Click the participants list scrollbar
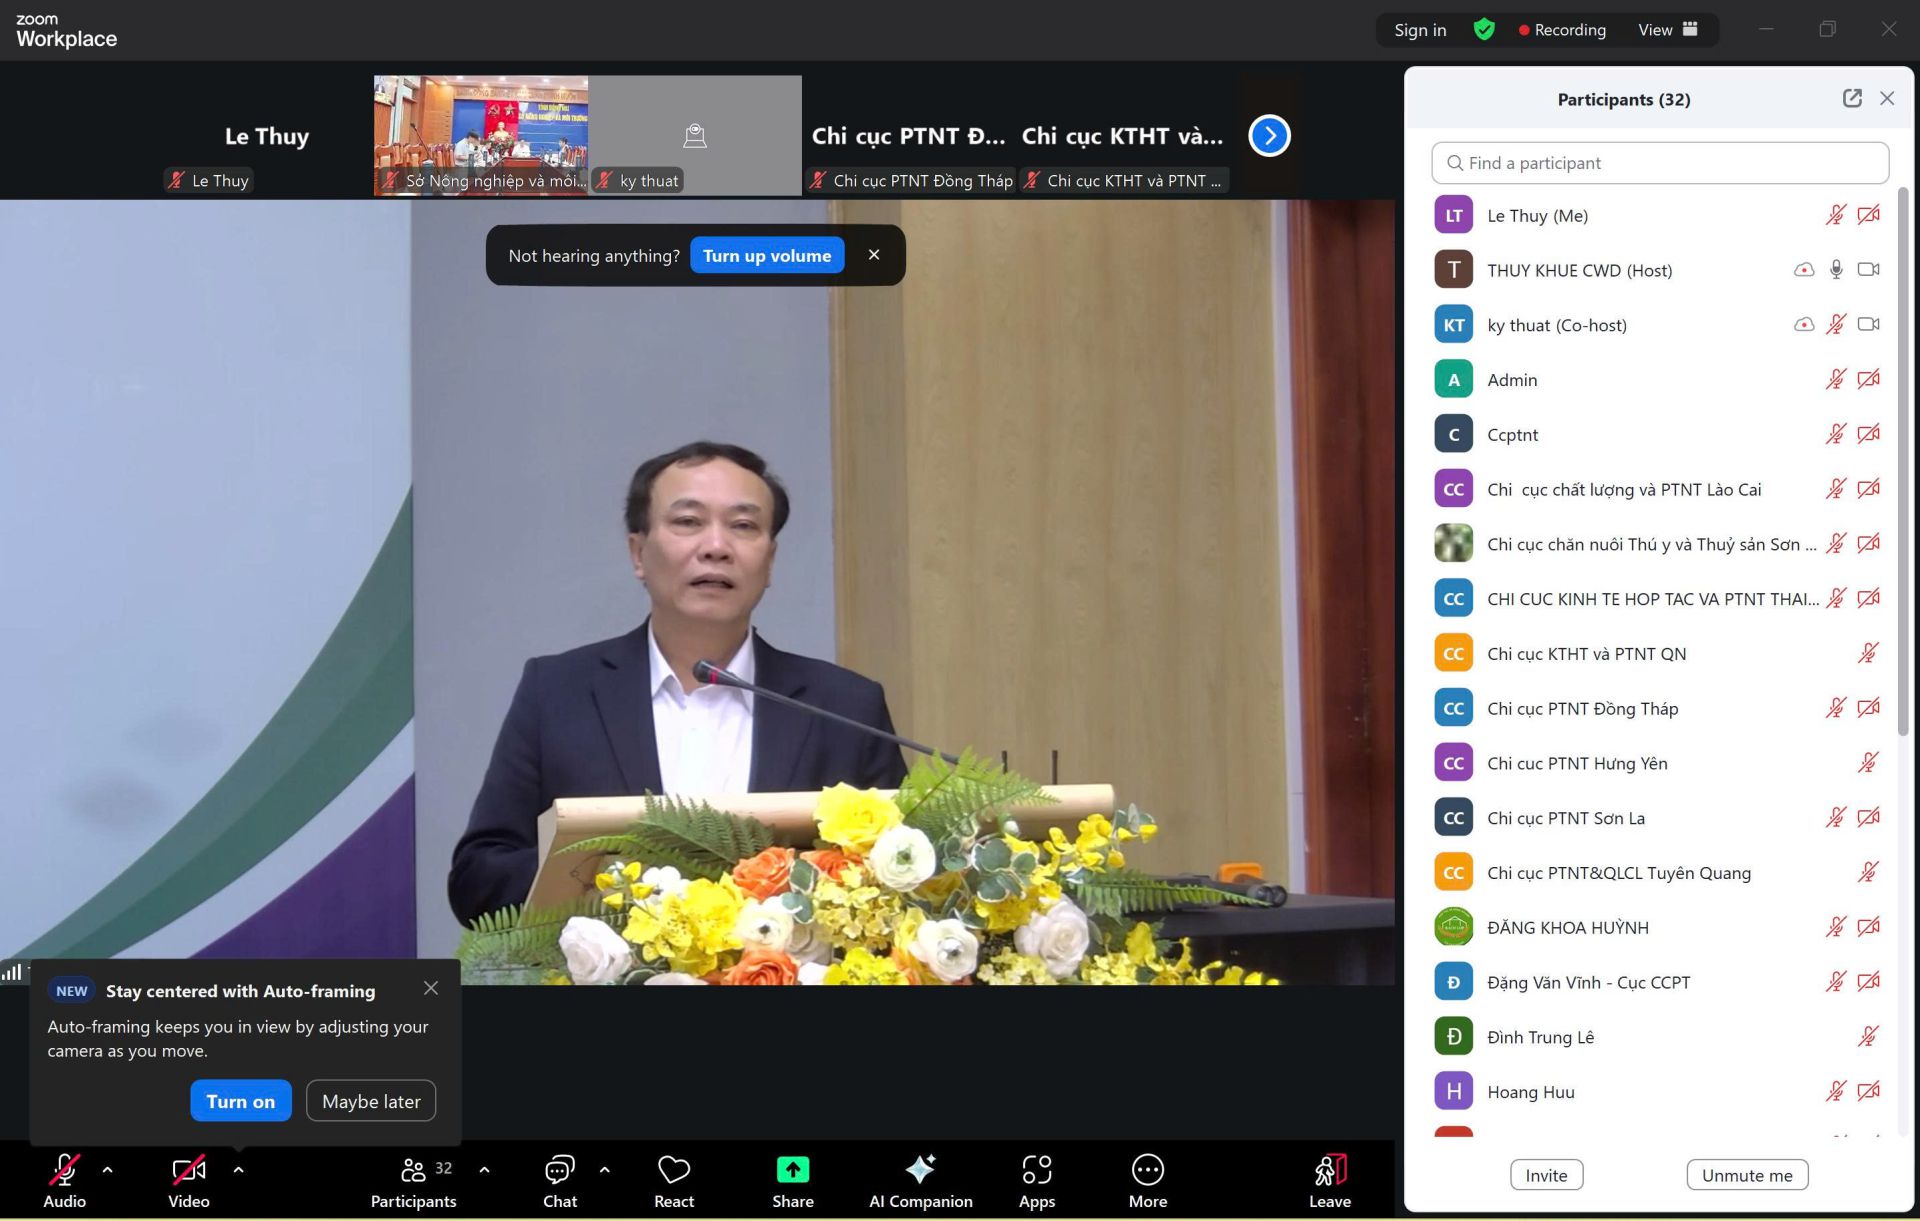This screenshot has height=1221, width=1920. [1902, 460]
